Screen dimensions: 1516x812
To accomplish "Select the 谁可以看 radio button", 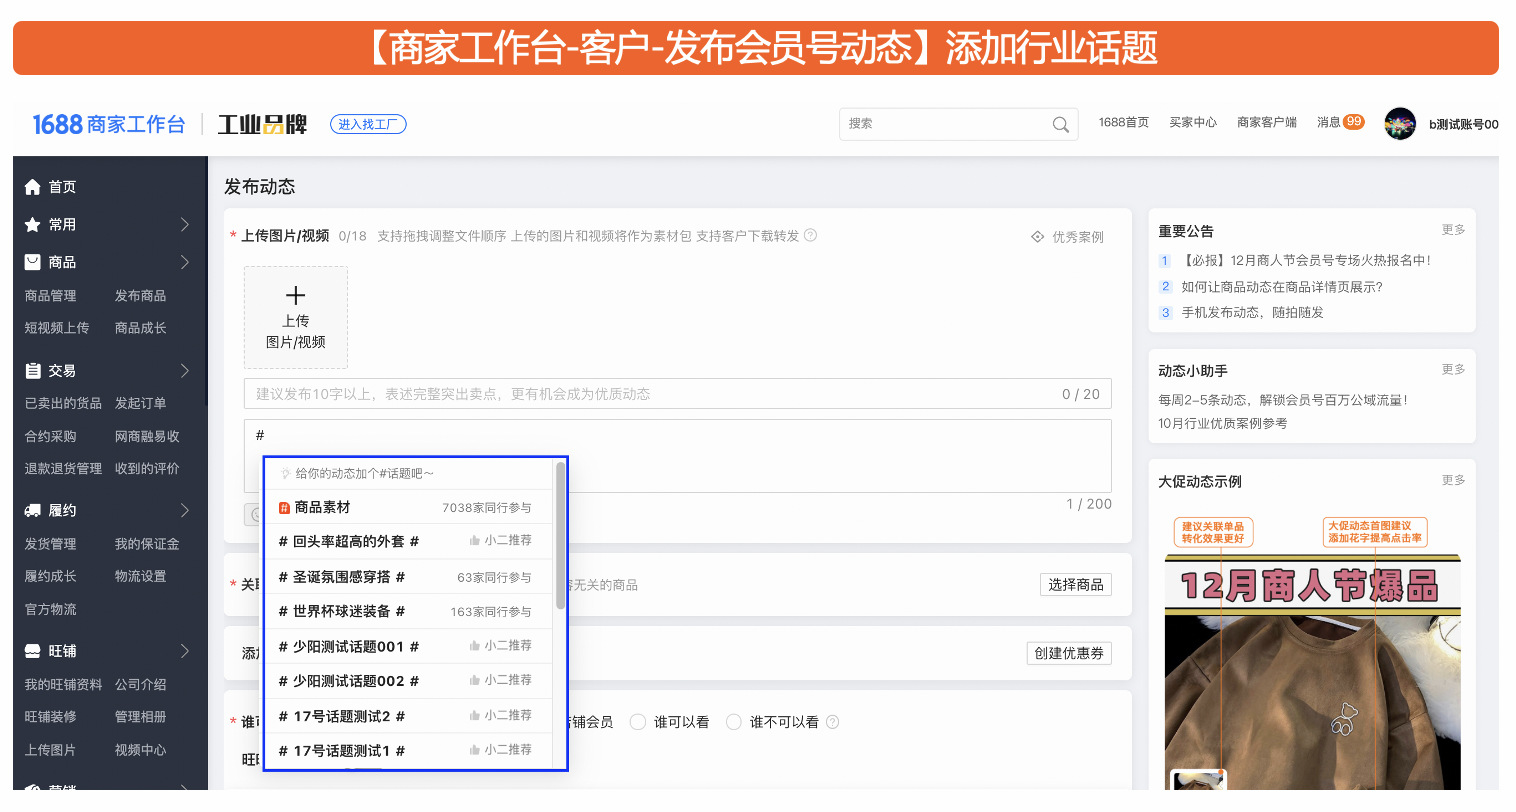I will coord(638,722).
